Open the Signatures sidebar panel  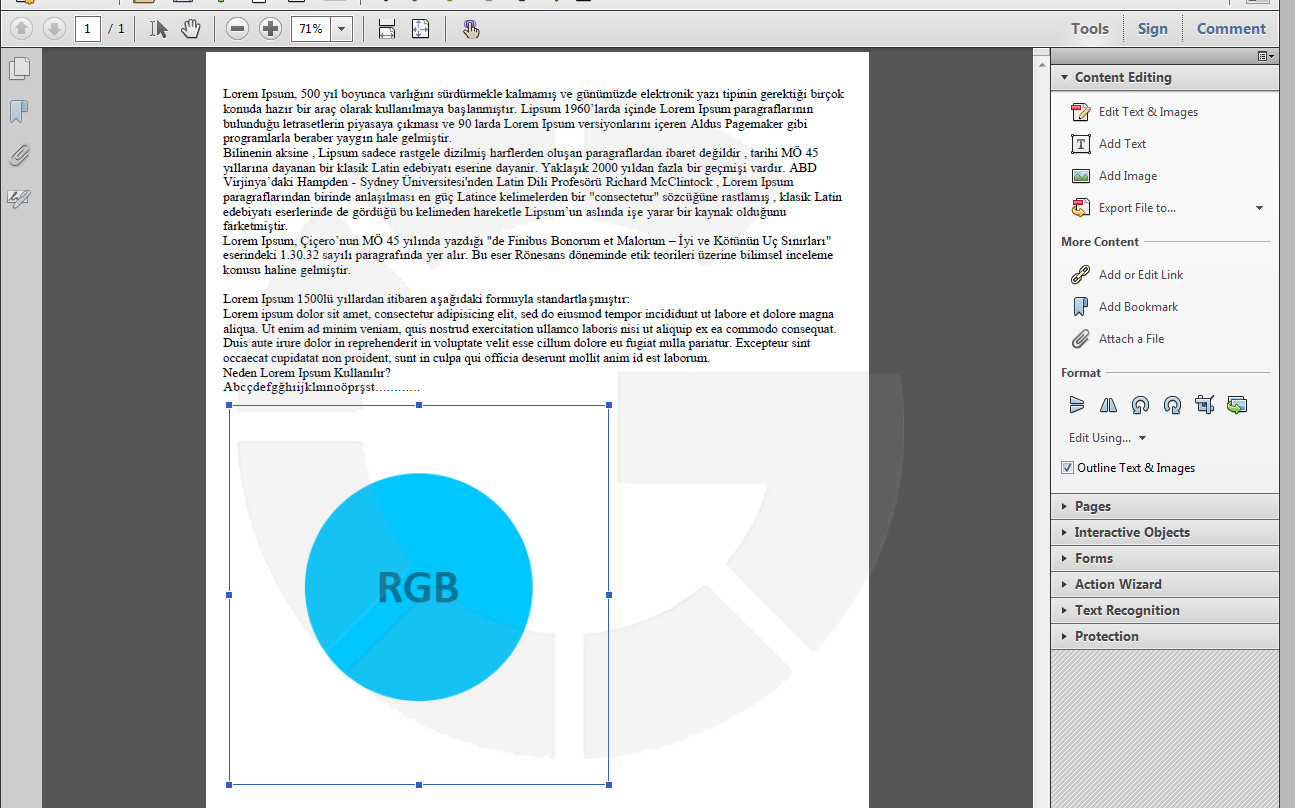point(19,198)
